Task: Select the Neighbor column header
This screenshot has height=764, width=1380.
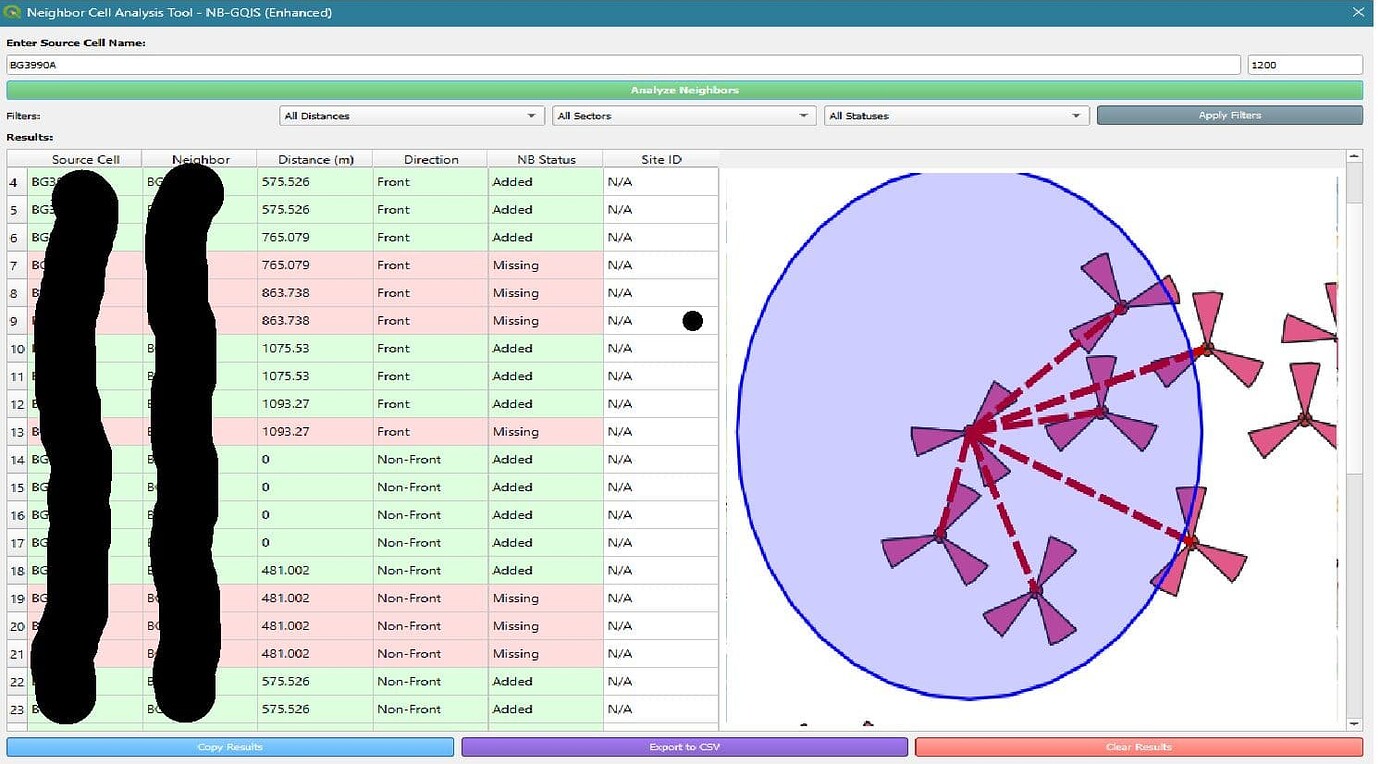Action: click(200, 159)
